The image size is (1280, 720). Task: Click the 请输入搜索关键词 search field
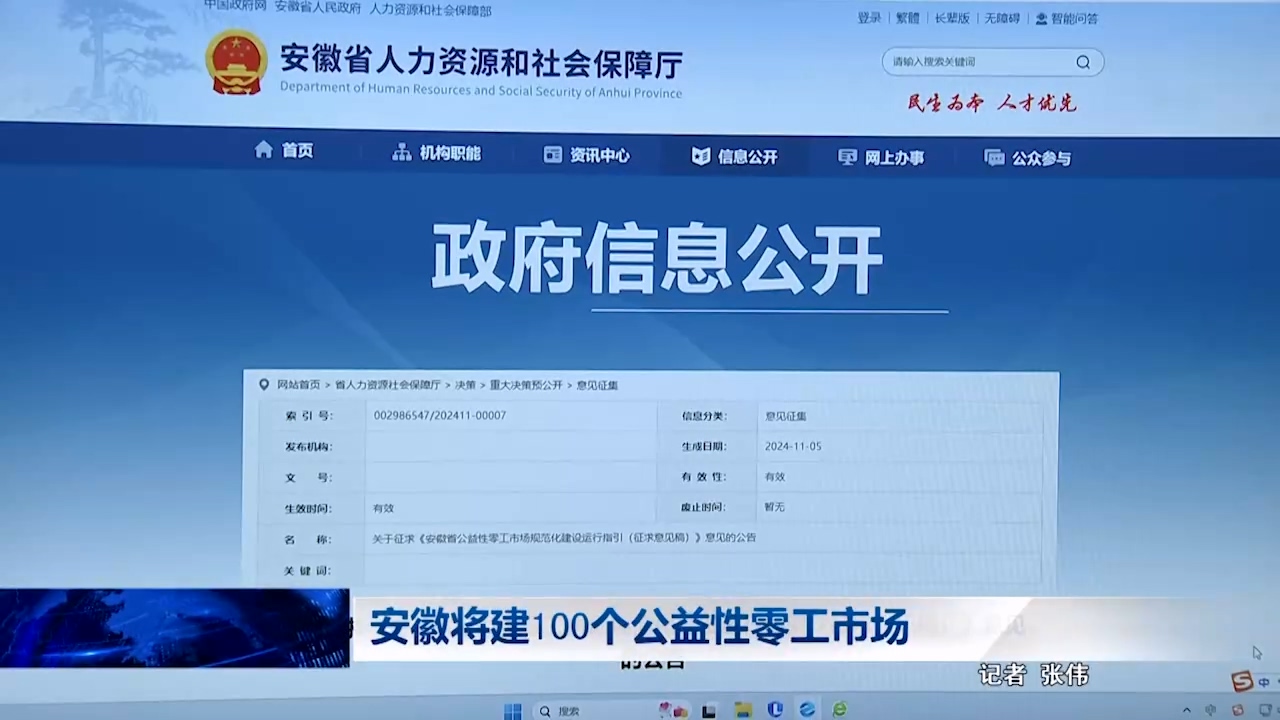coord(975,62)
